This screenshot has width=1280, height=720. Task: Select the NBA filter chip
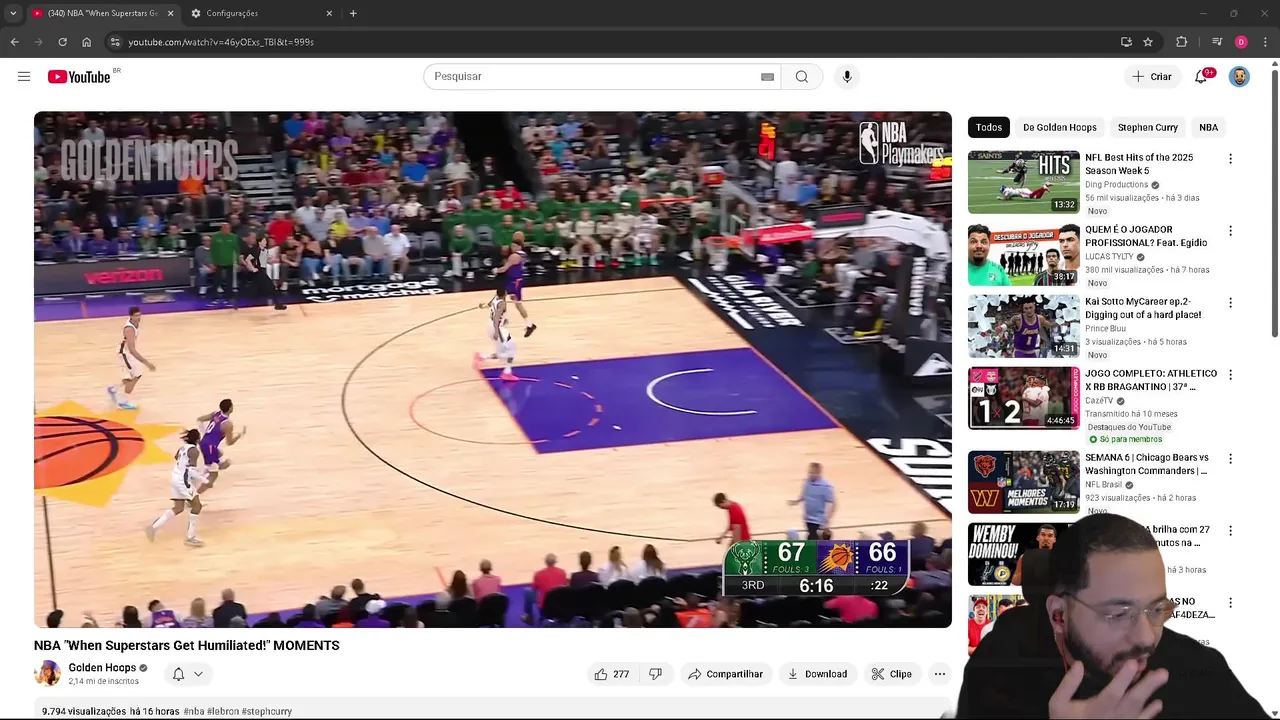1208,127
